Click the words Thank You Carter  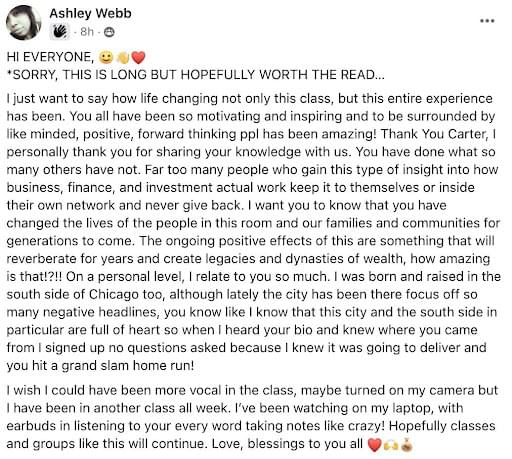click(435, 134)
